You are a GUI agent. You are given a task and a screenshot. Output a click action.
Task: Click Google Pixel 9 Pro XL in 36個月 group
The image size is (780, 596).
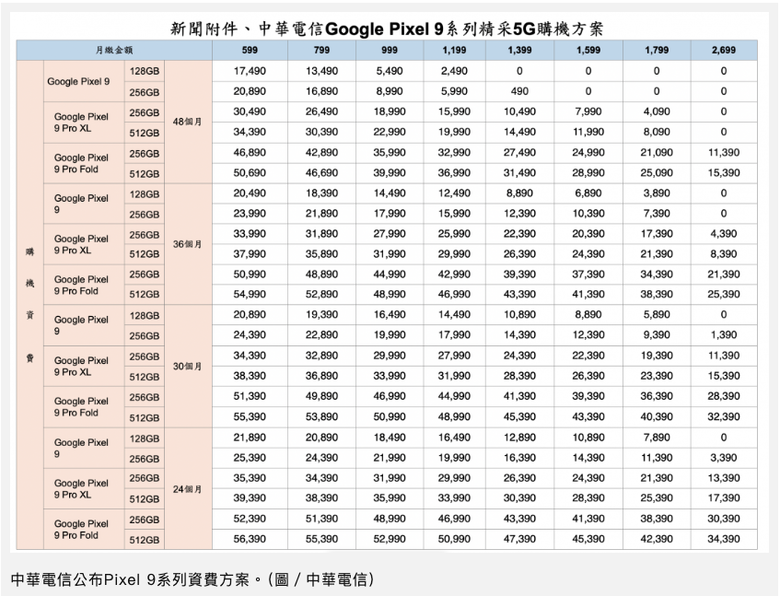click(x=81, y=245)
